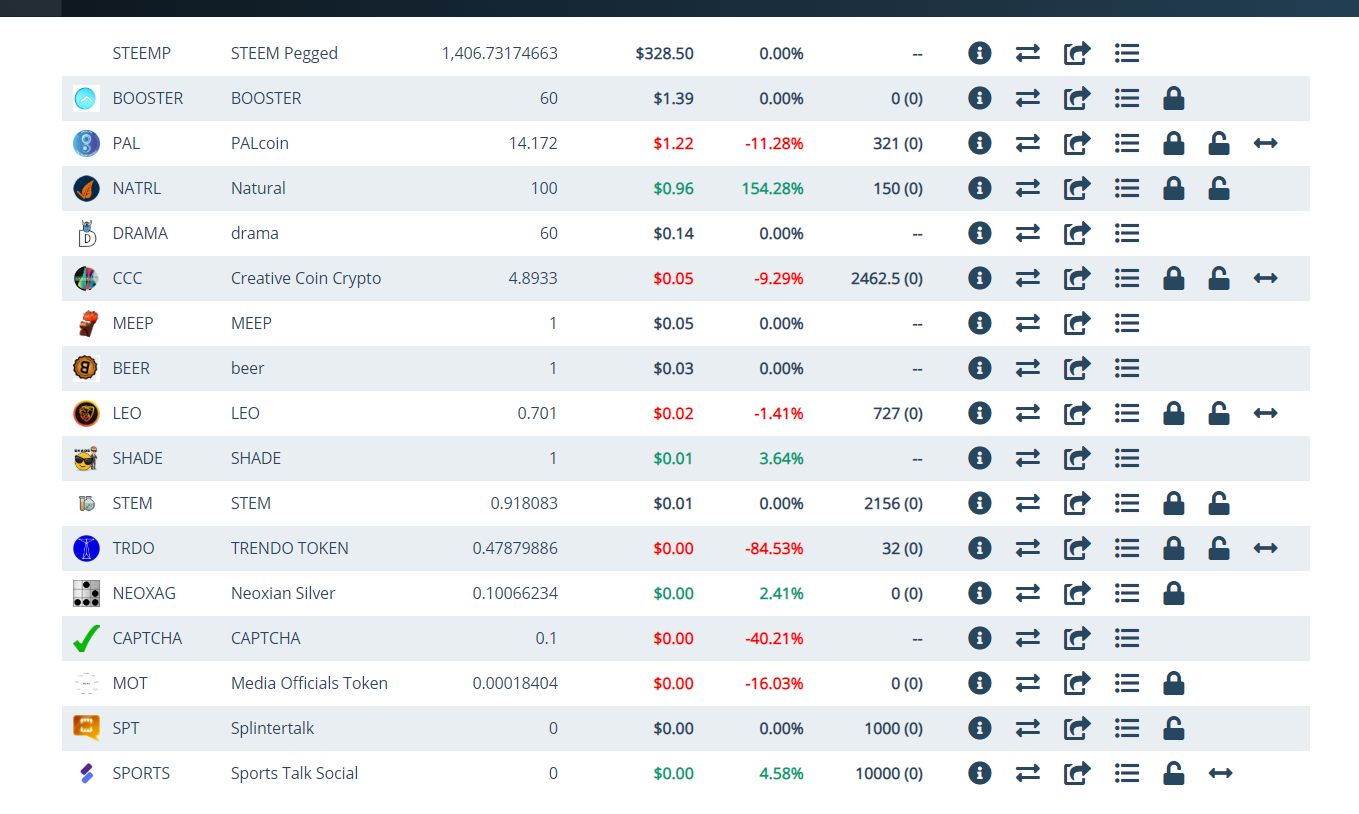Click transfer arrows icon in BOOSTER row

pyautogui.click(x=1028, y=98)
